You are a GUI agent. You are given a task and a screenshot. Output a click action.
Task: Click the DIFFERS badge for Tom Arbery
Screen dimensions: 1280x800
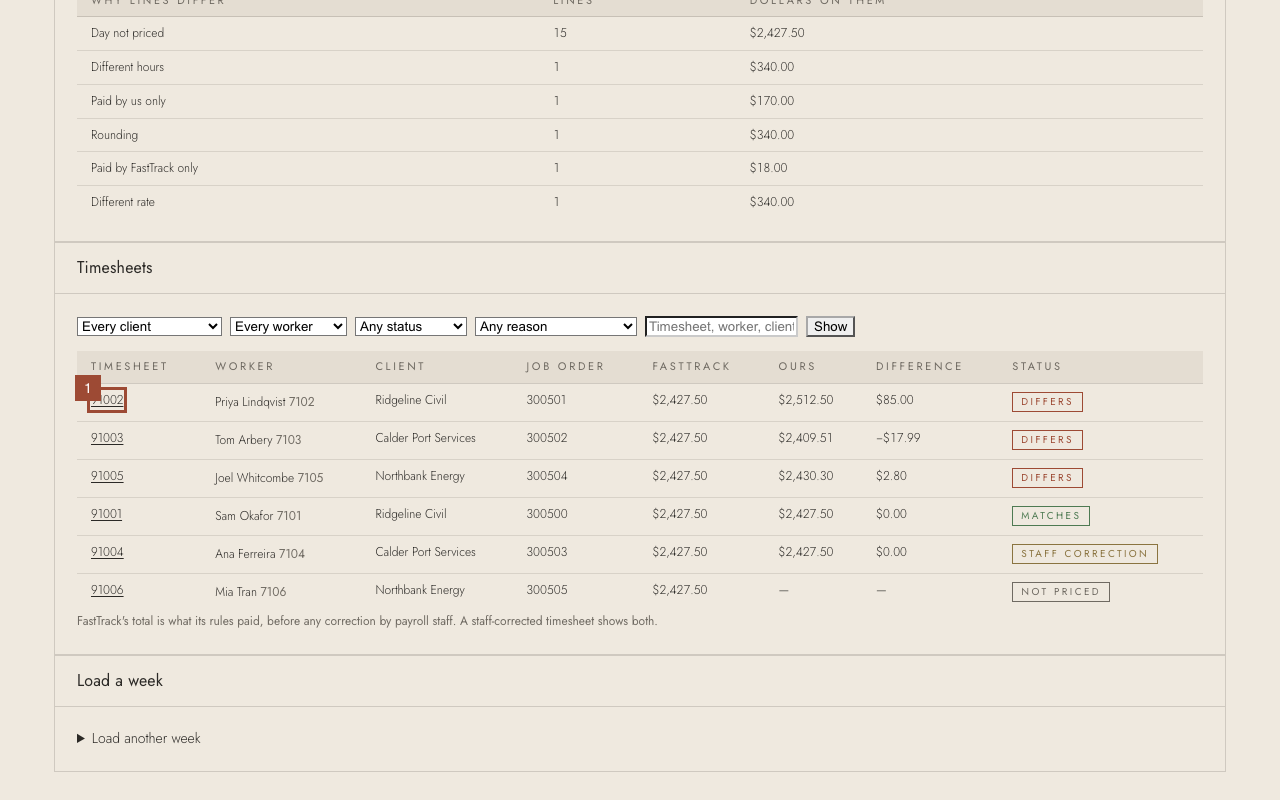pyautogui.click(x=1047, y=440)
